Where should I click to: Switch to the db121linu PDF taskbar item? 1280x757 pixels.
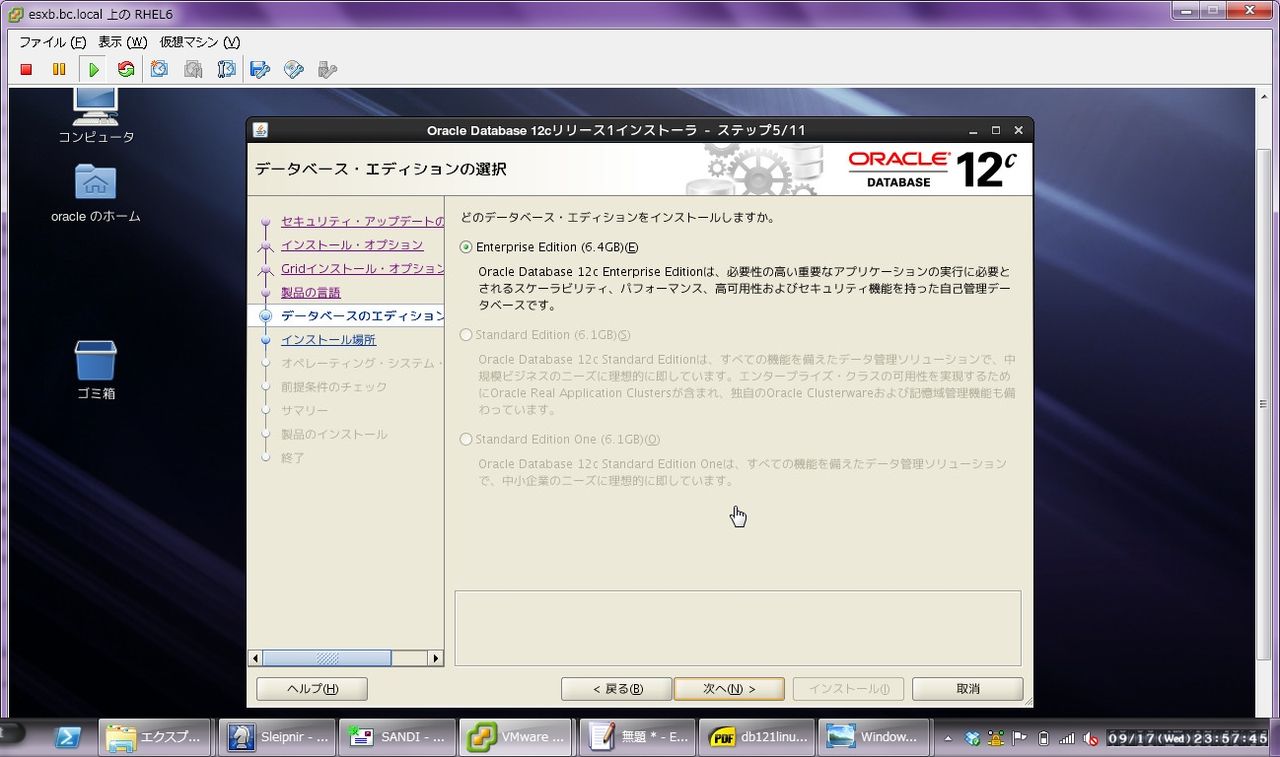click(756, 737)
